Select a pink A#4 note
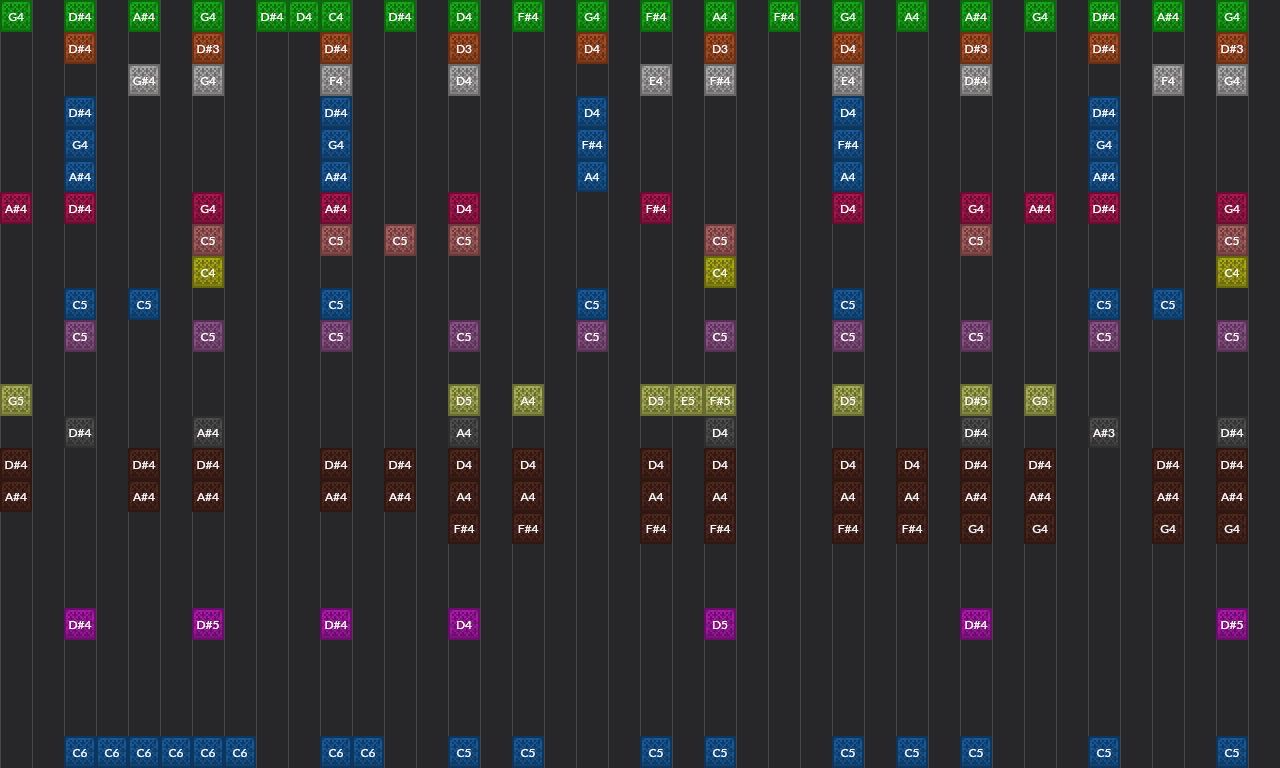This screenshot has height=768, width=1280. pyautogui.click(x=1040, y=209)
